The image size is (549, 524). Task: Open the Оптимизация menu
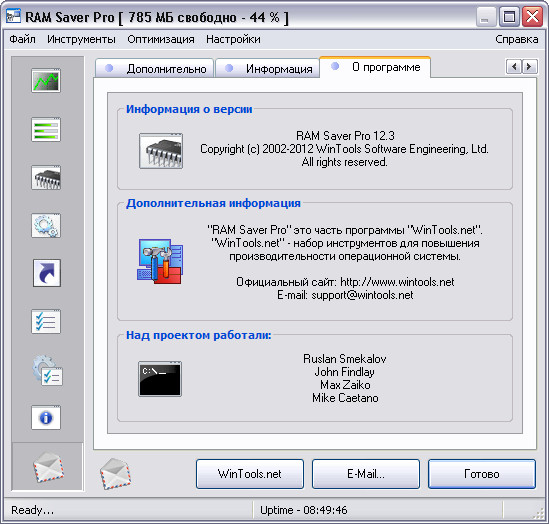[161, 39]
